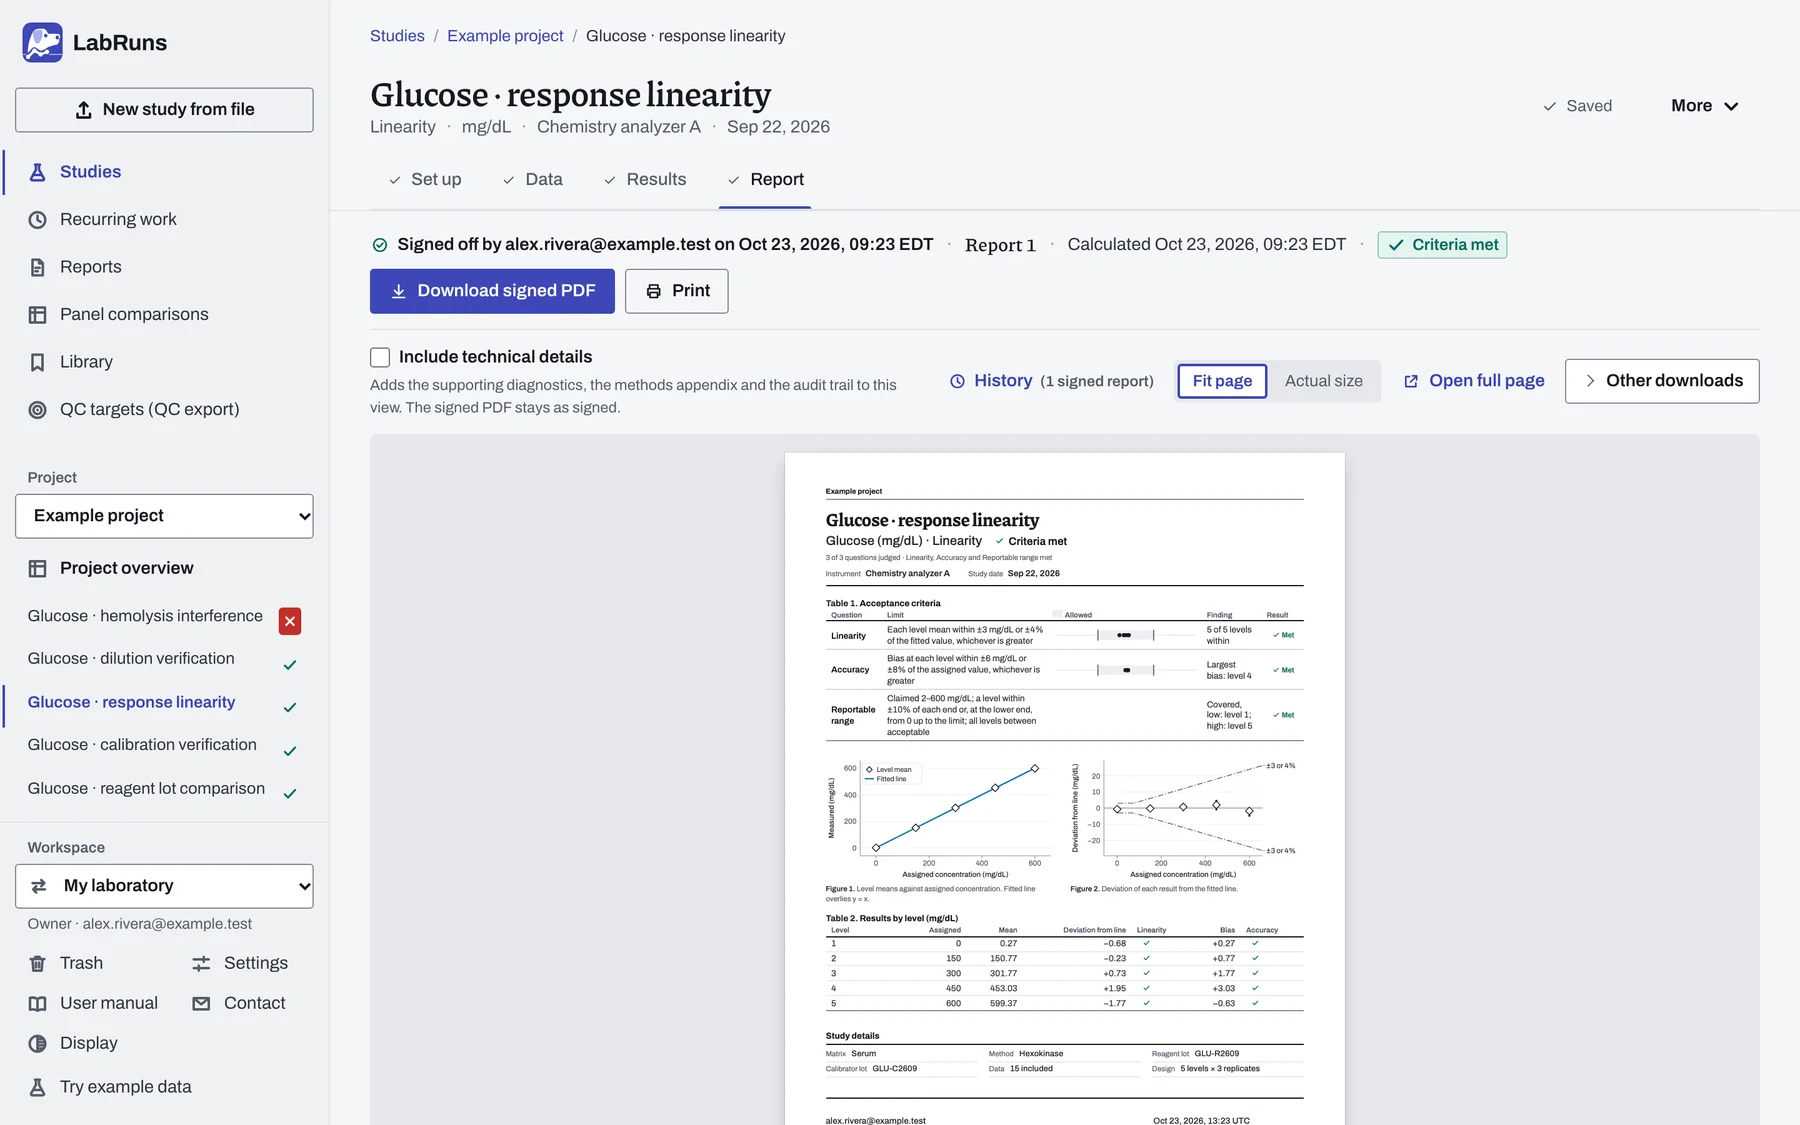
Task: Select the Fit page view option
Action: click(x=1222, y=381)
